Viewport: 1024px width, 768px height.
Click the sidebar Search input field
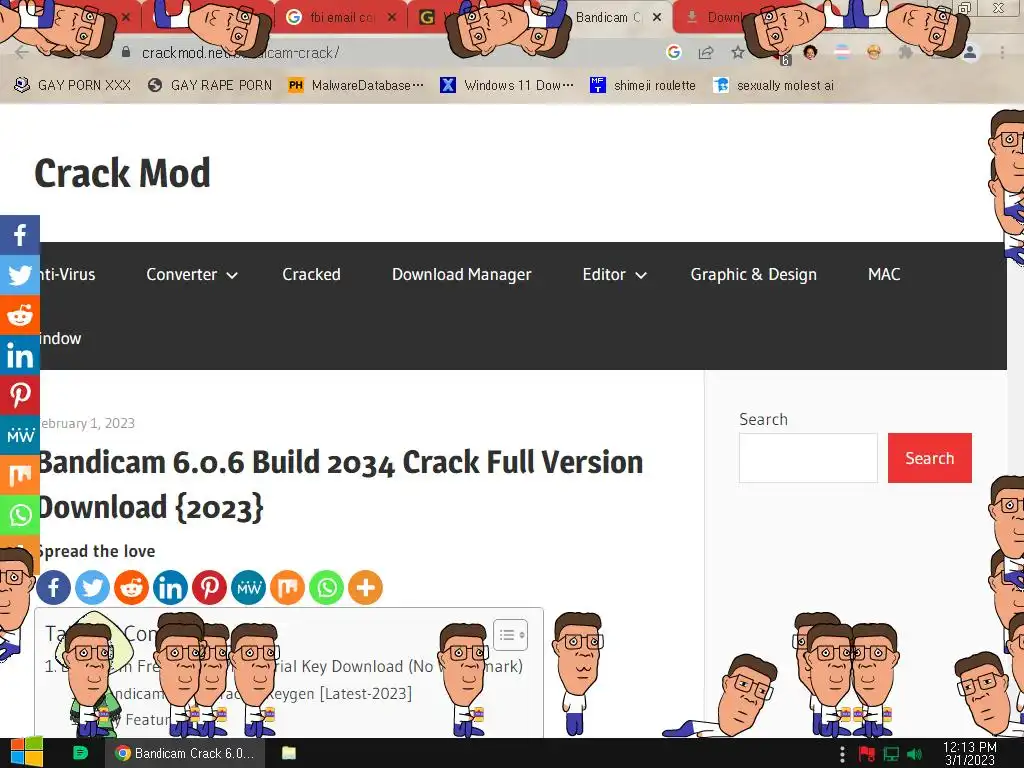(x=808, y=458)
